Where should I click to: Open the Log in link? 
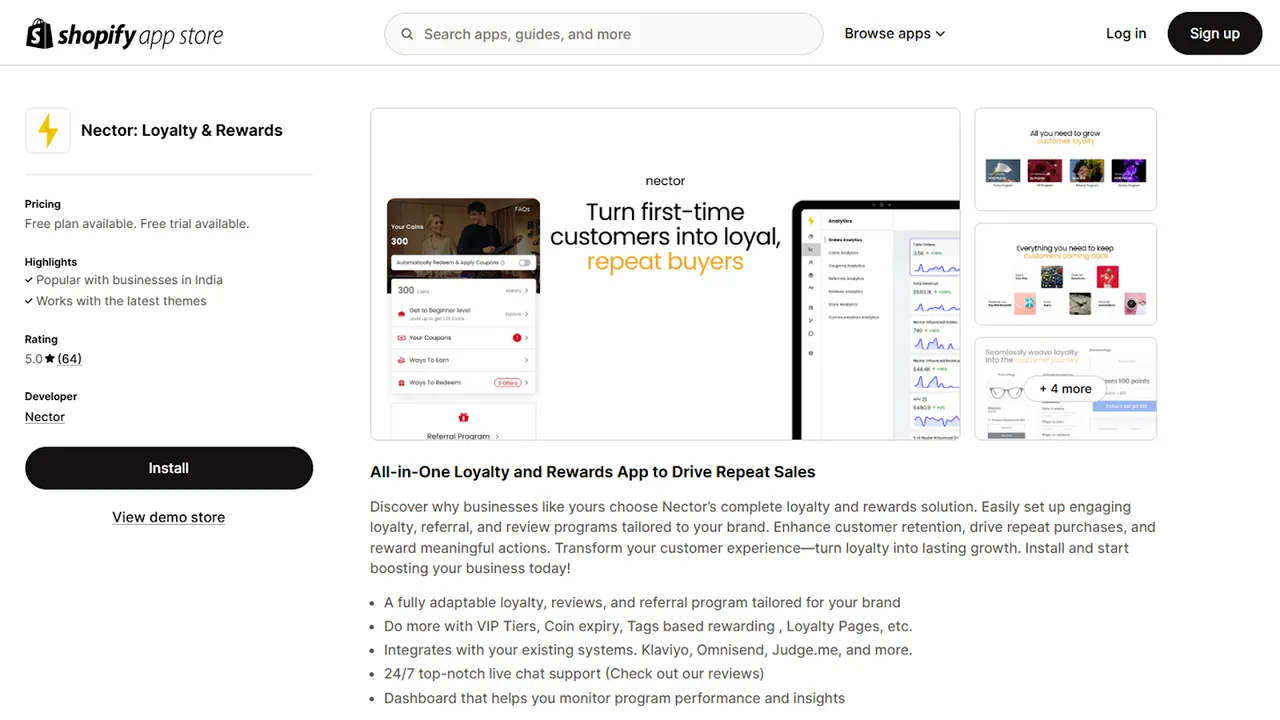[1126, 33]
